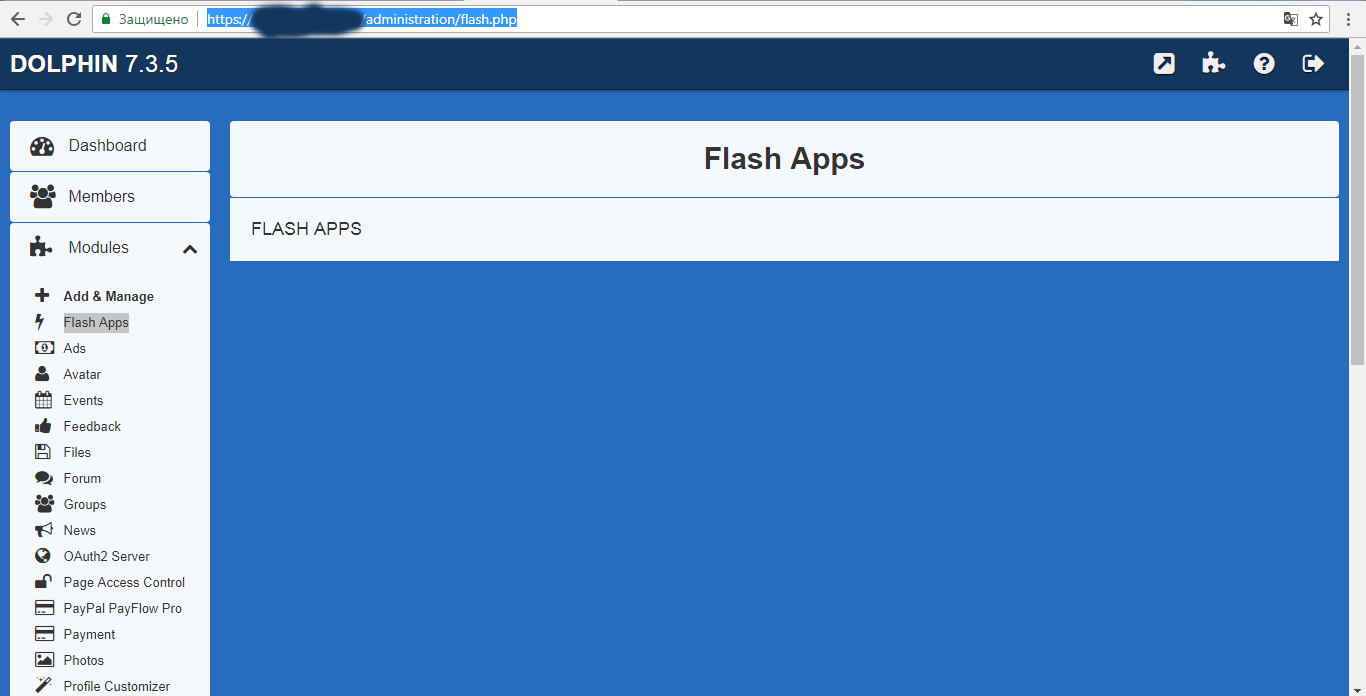
Task: Open the Members menu item
Action: tap(101, 197)
